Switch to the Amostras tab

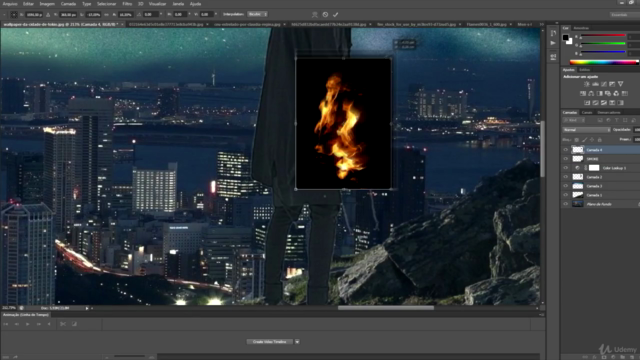[581, 28]
